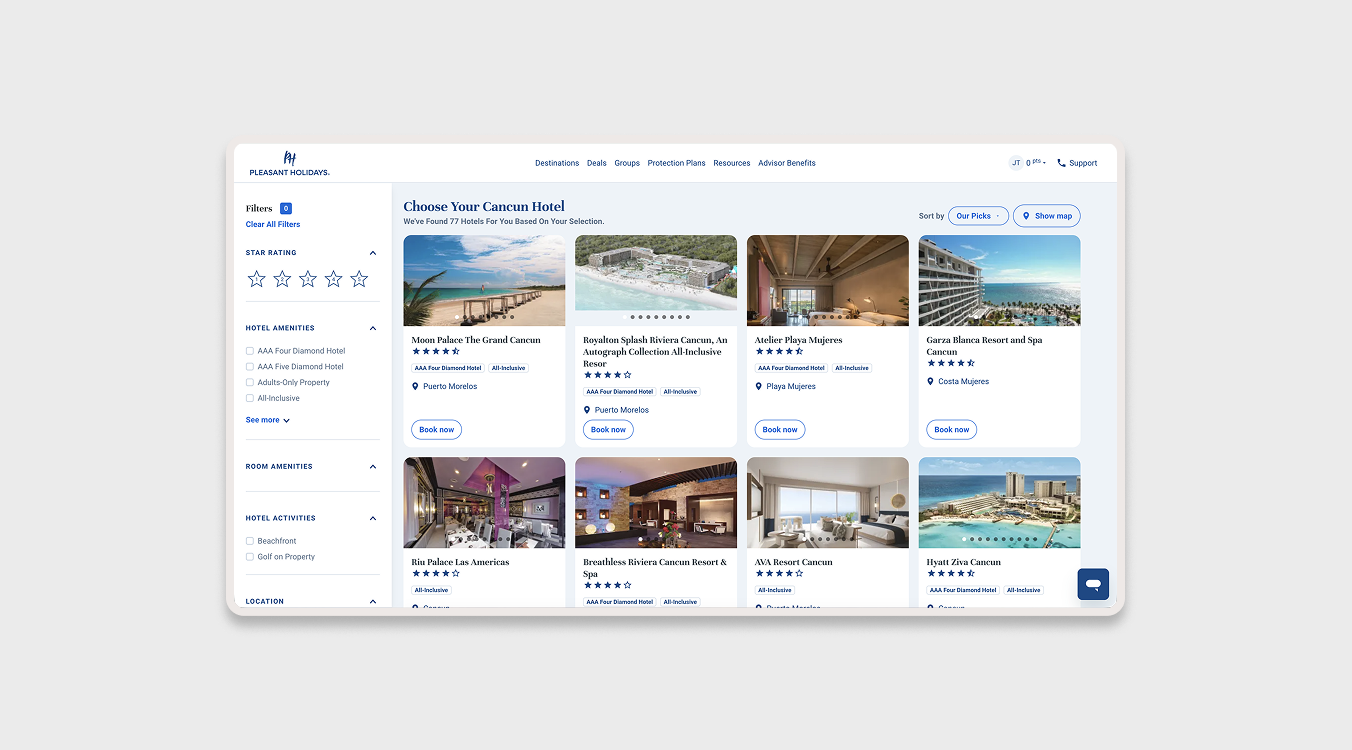
Task: Click the Riu Palace Las Americas title
Action: (460, 562)
